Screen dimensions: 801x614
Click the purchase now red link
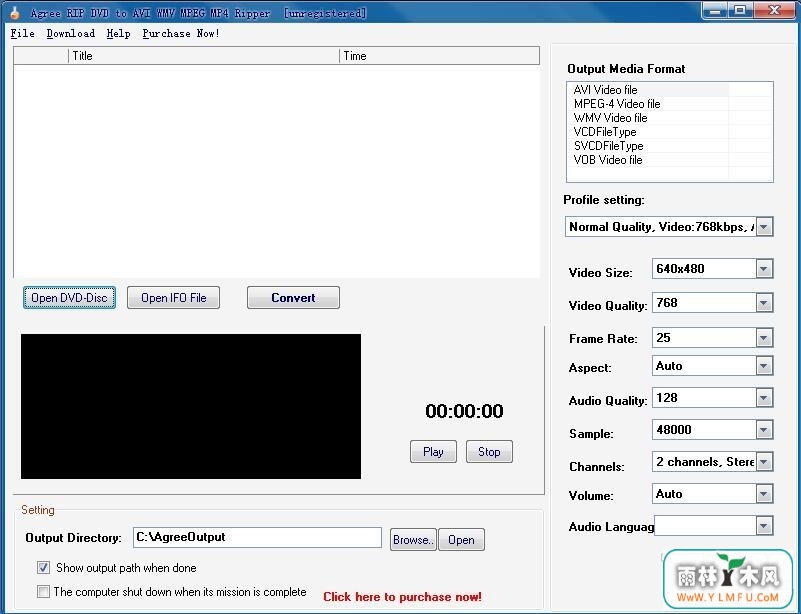coord(403,597)
